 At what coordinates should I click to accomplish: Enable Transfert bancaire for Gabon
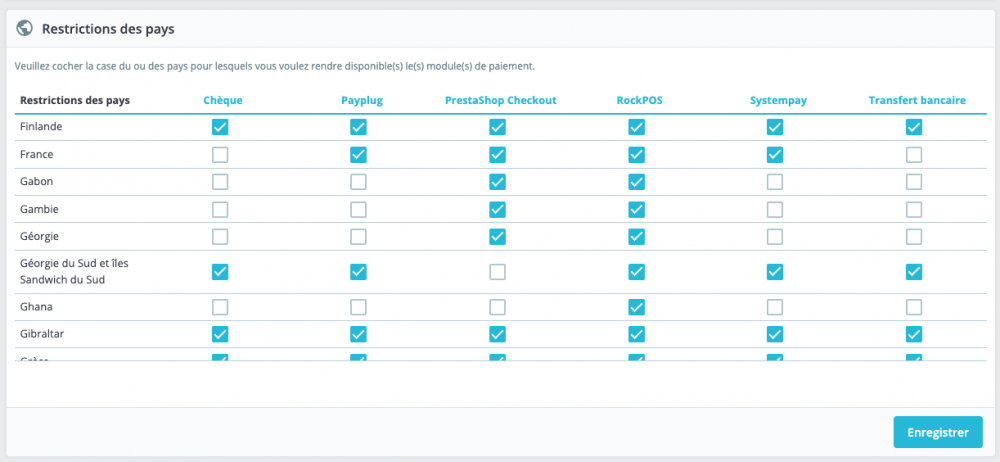click(x=913, y=182)
